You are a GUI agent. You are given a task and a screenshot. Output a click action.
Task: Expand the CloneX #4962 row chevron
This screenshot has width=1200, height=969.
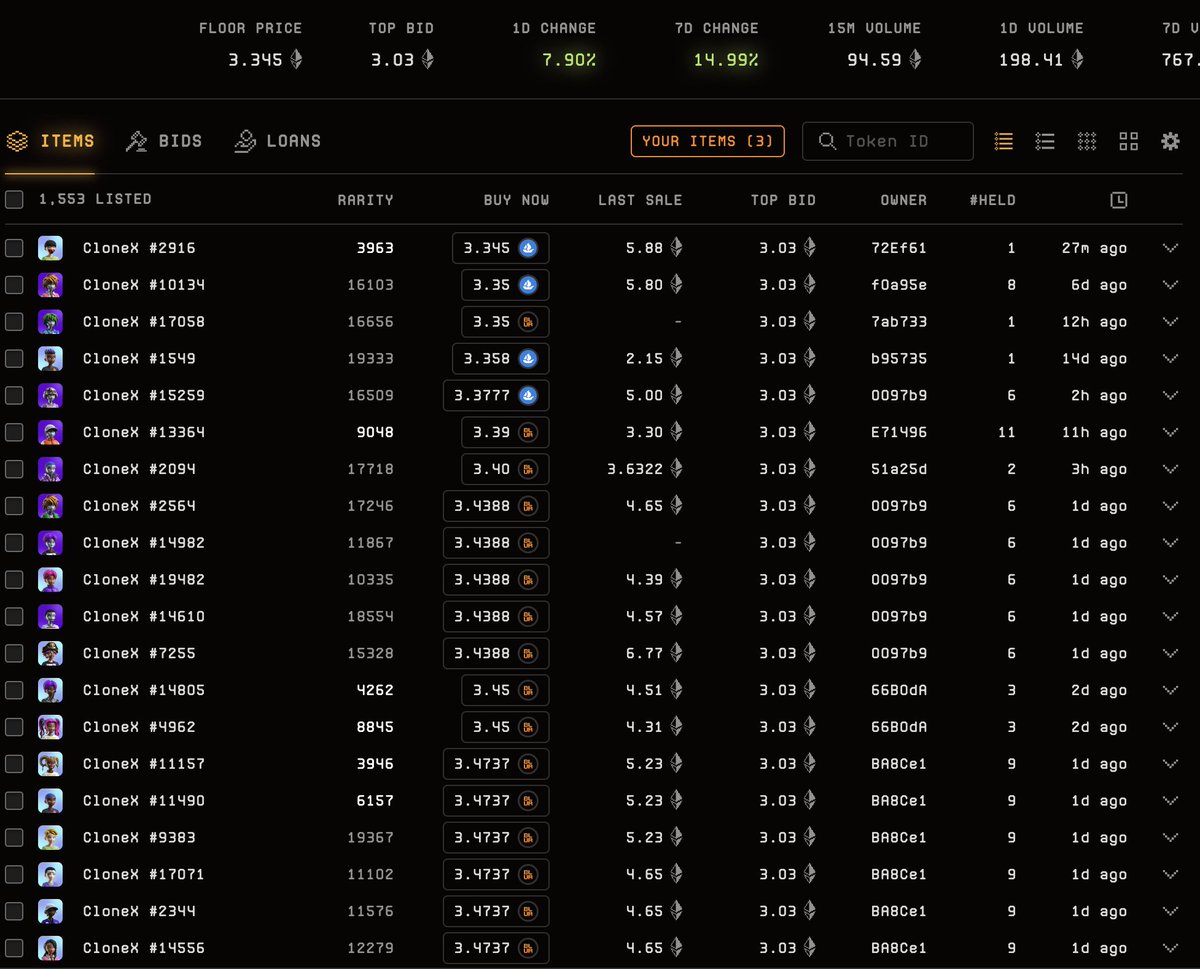(x=1171, y=727)
